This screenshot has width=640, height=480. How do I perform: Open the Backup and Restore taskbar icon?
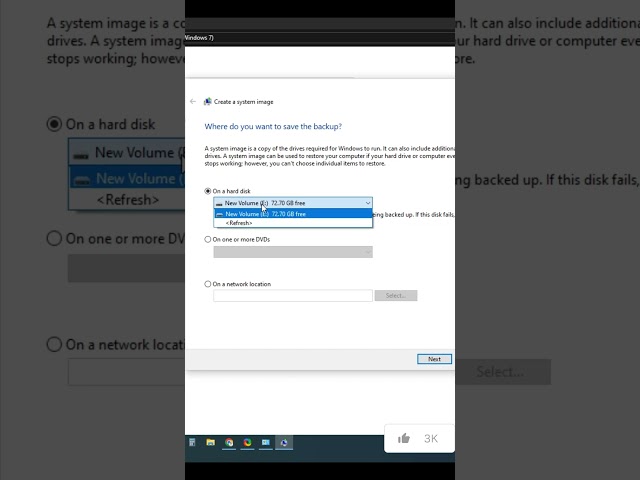tap(284, 442)
